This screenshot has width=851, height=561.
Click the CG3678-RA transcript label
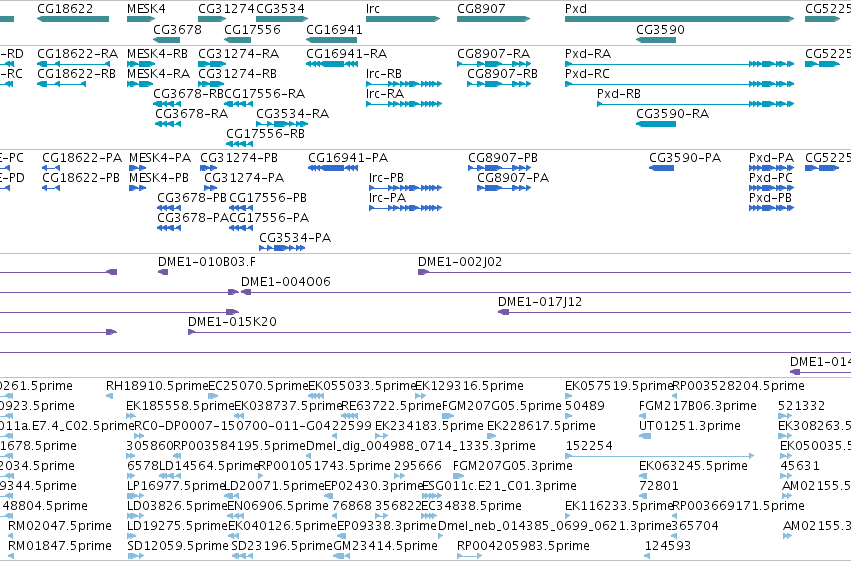[x=192, y=114]
